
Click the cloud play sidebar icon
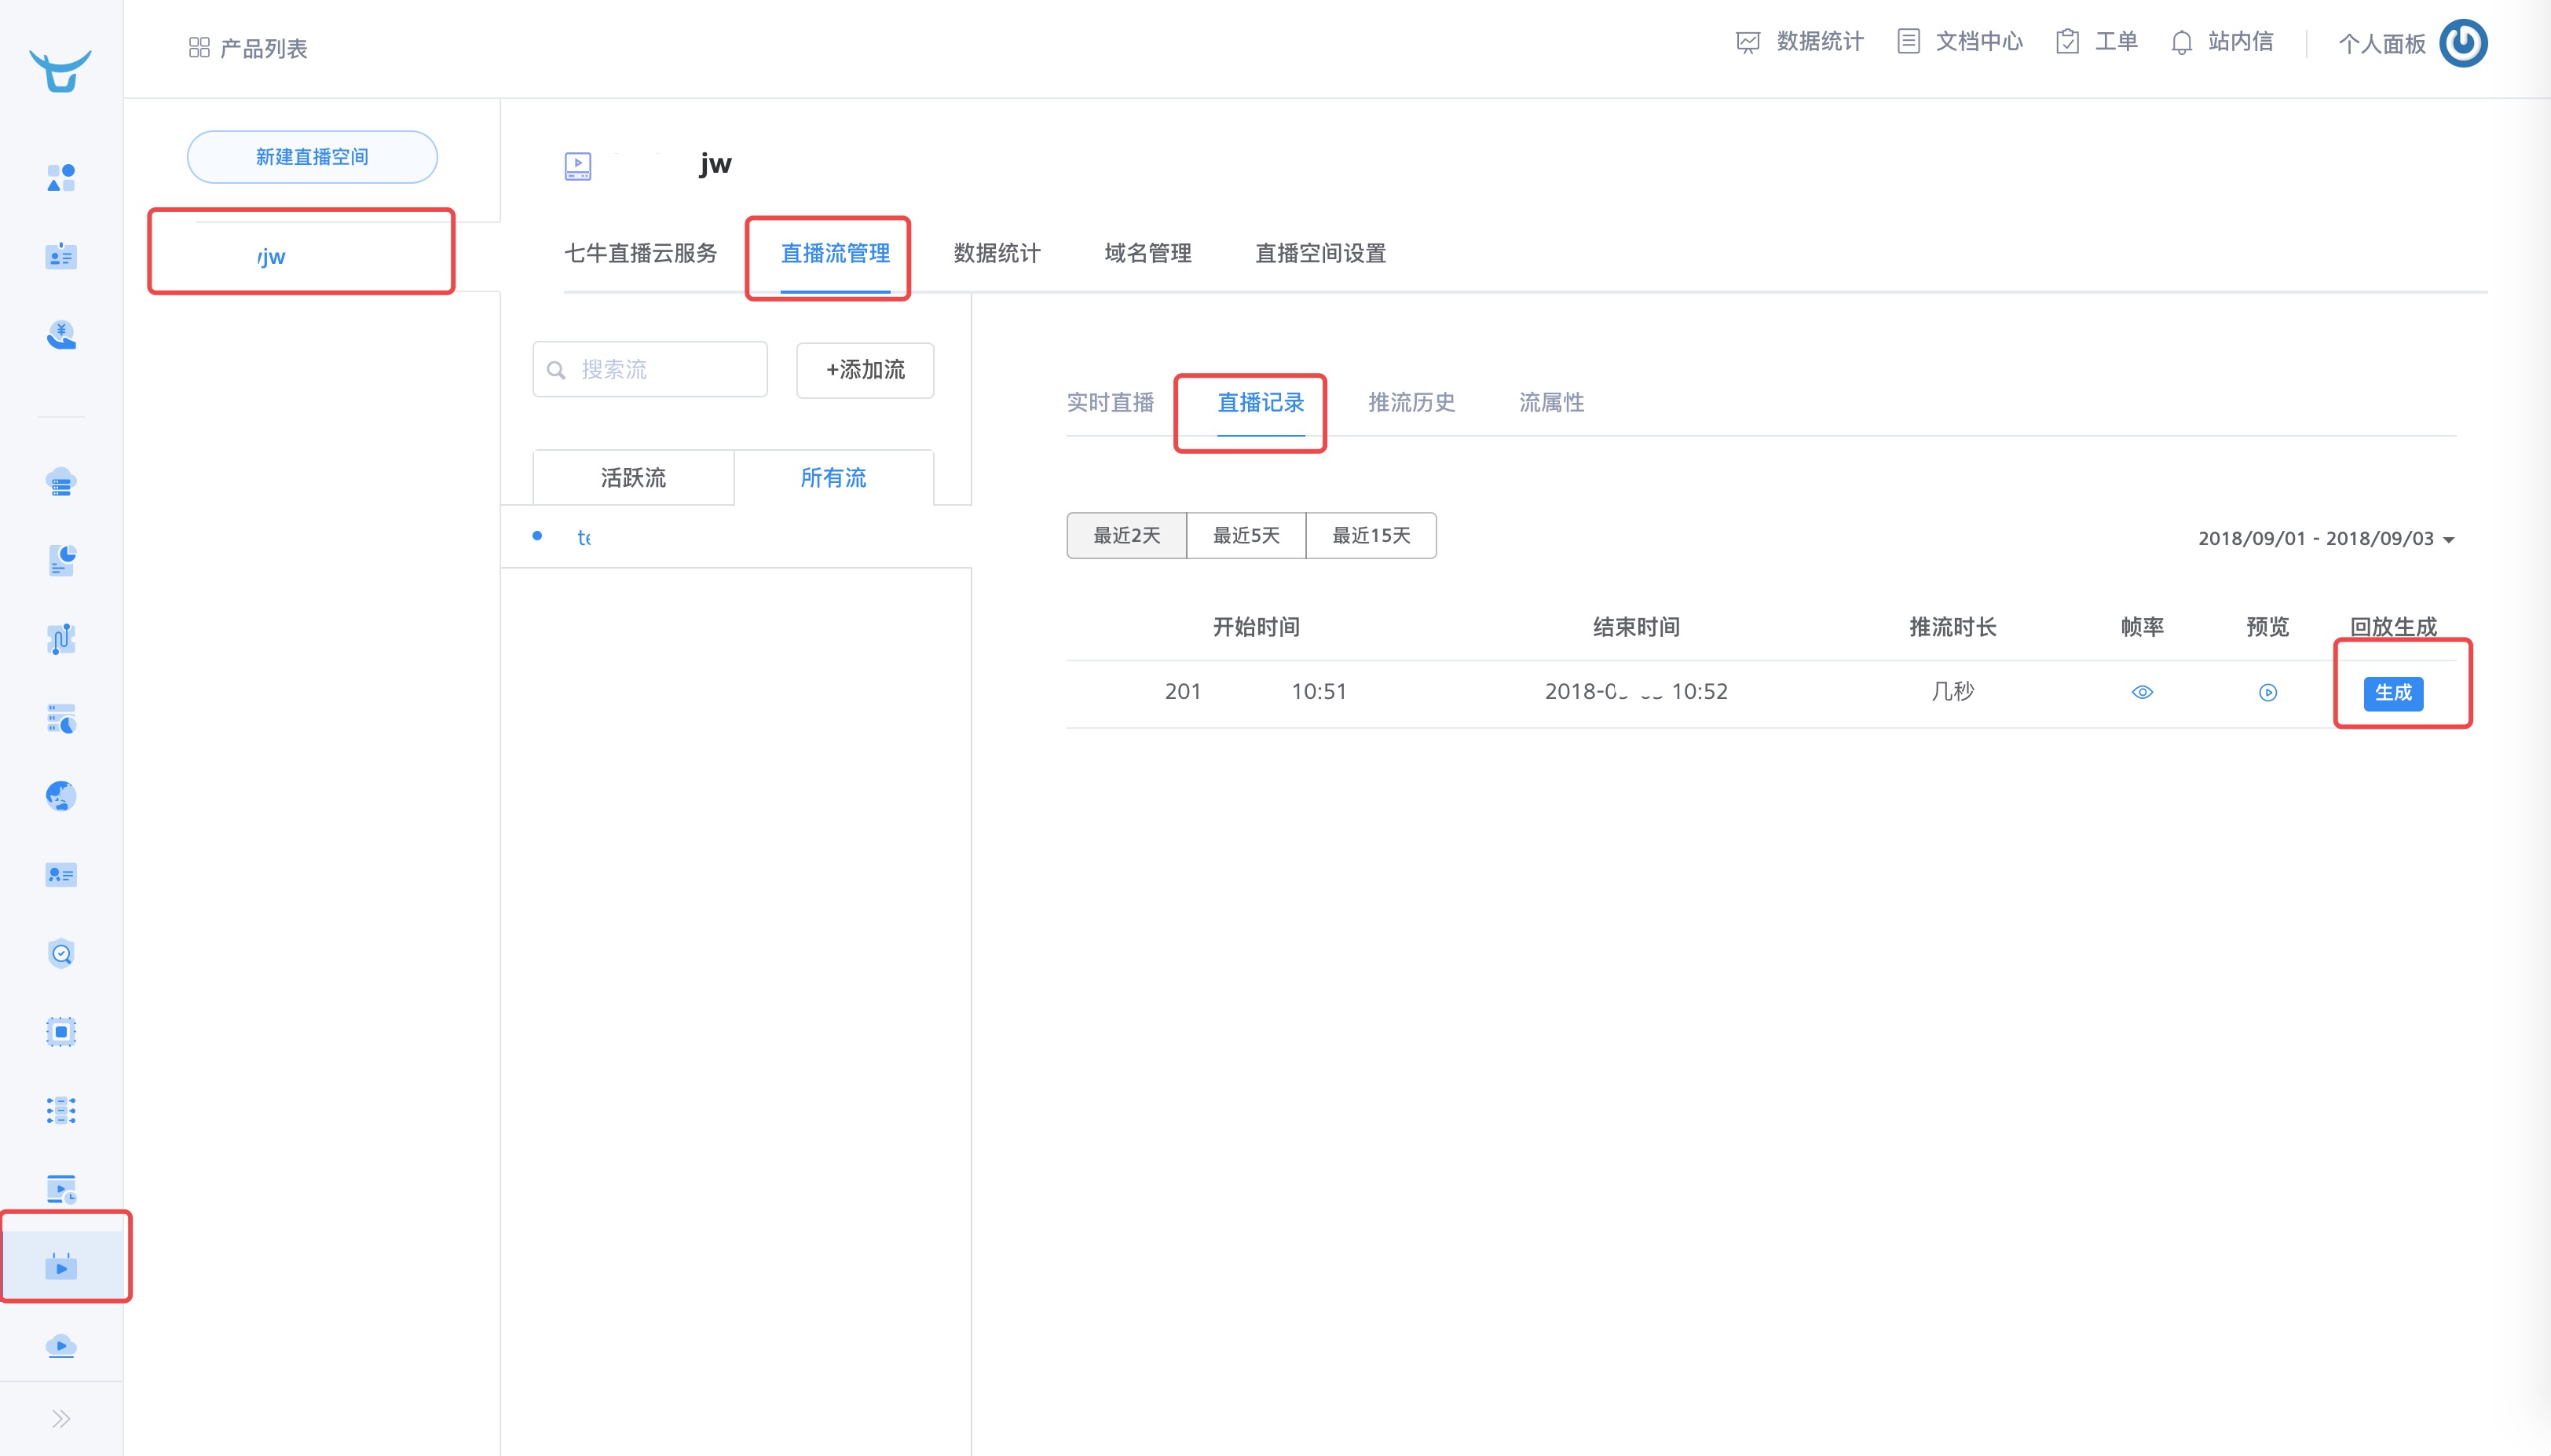pyautogui.click(x=61, y=1345)
